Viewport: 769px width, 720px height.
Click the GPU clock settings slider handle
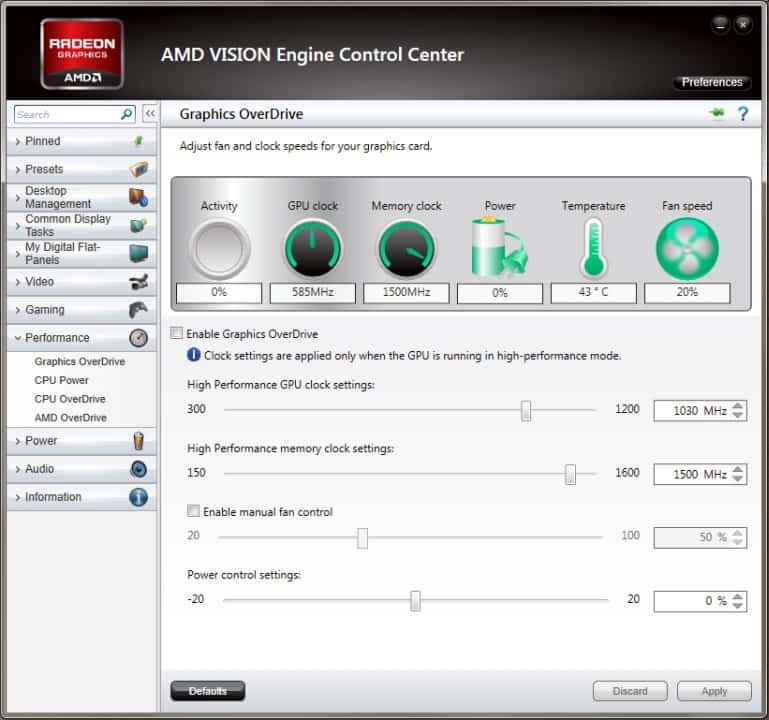click(526, 410)
